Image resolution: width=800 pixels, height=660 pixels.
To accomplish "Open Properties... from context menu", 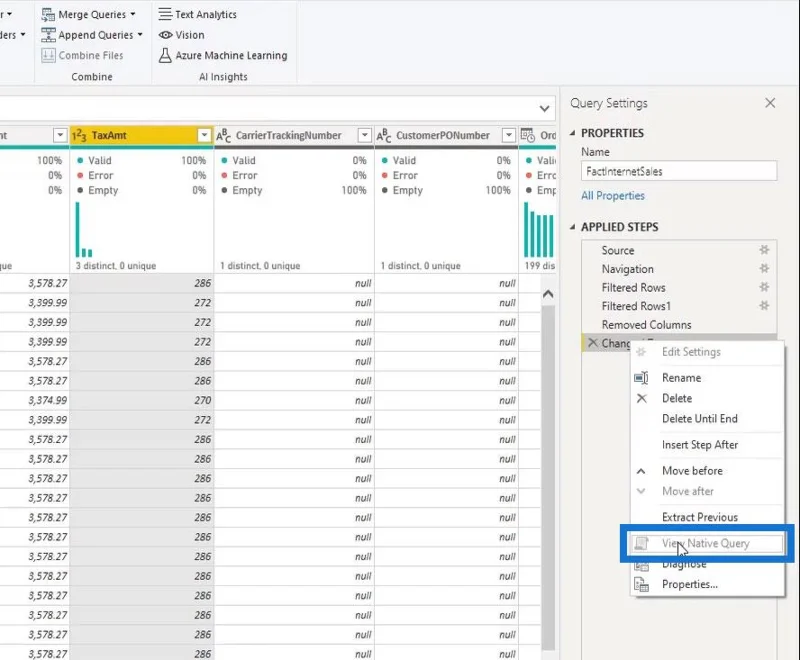I will pyautogui.click(x=690, y=585).
